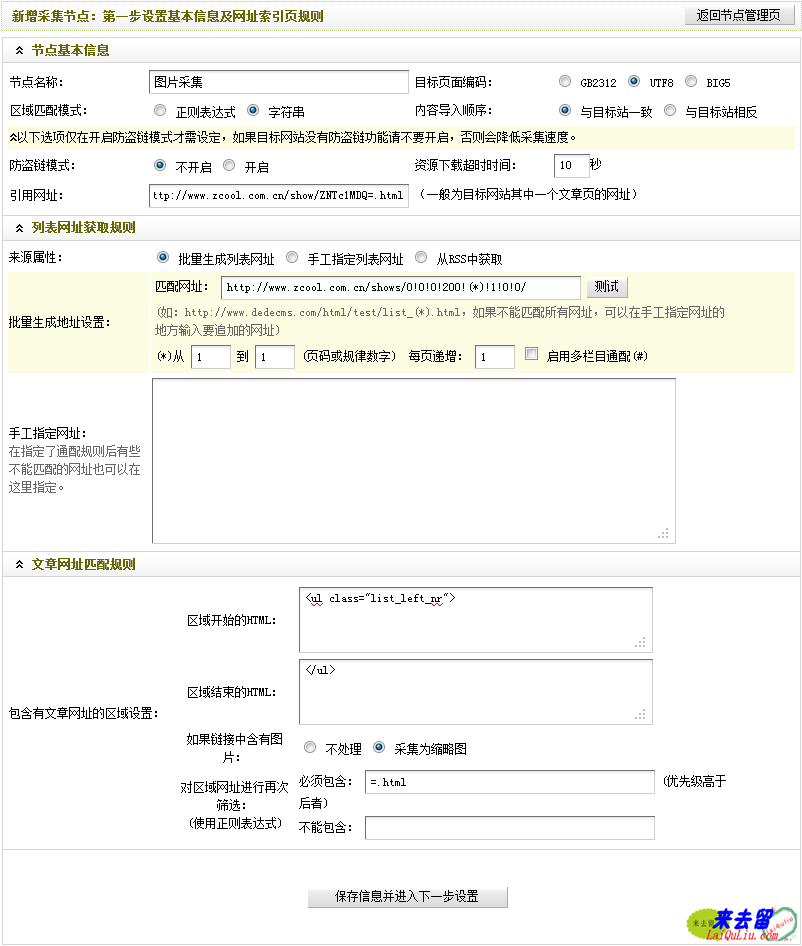
Task: Select 与目标站一致 import order
Action: pyautogui.click(x=565, y=110)
